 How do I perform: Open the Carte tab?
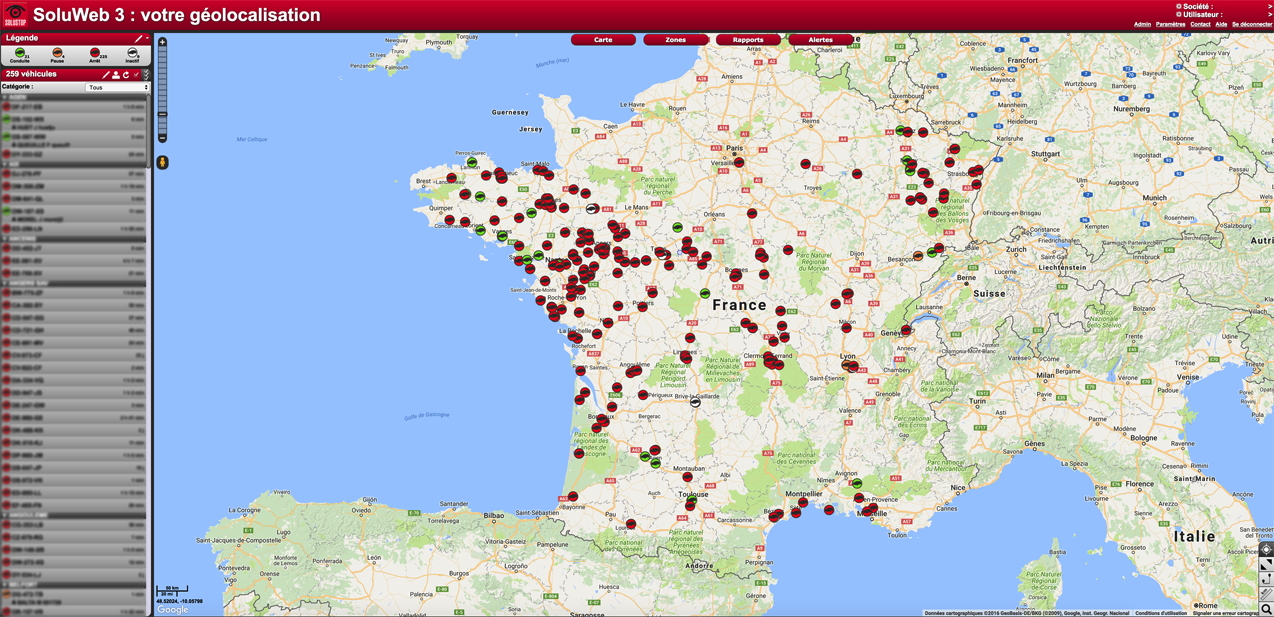point(603,40)
